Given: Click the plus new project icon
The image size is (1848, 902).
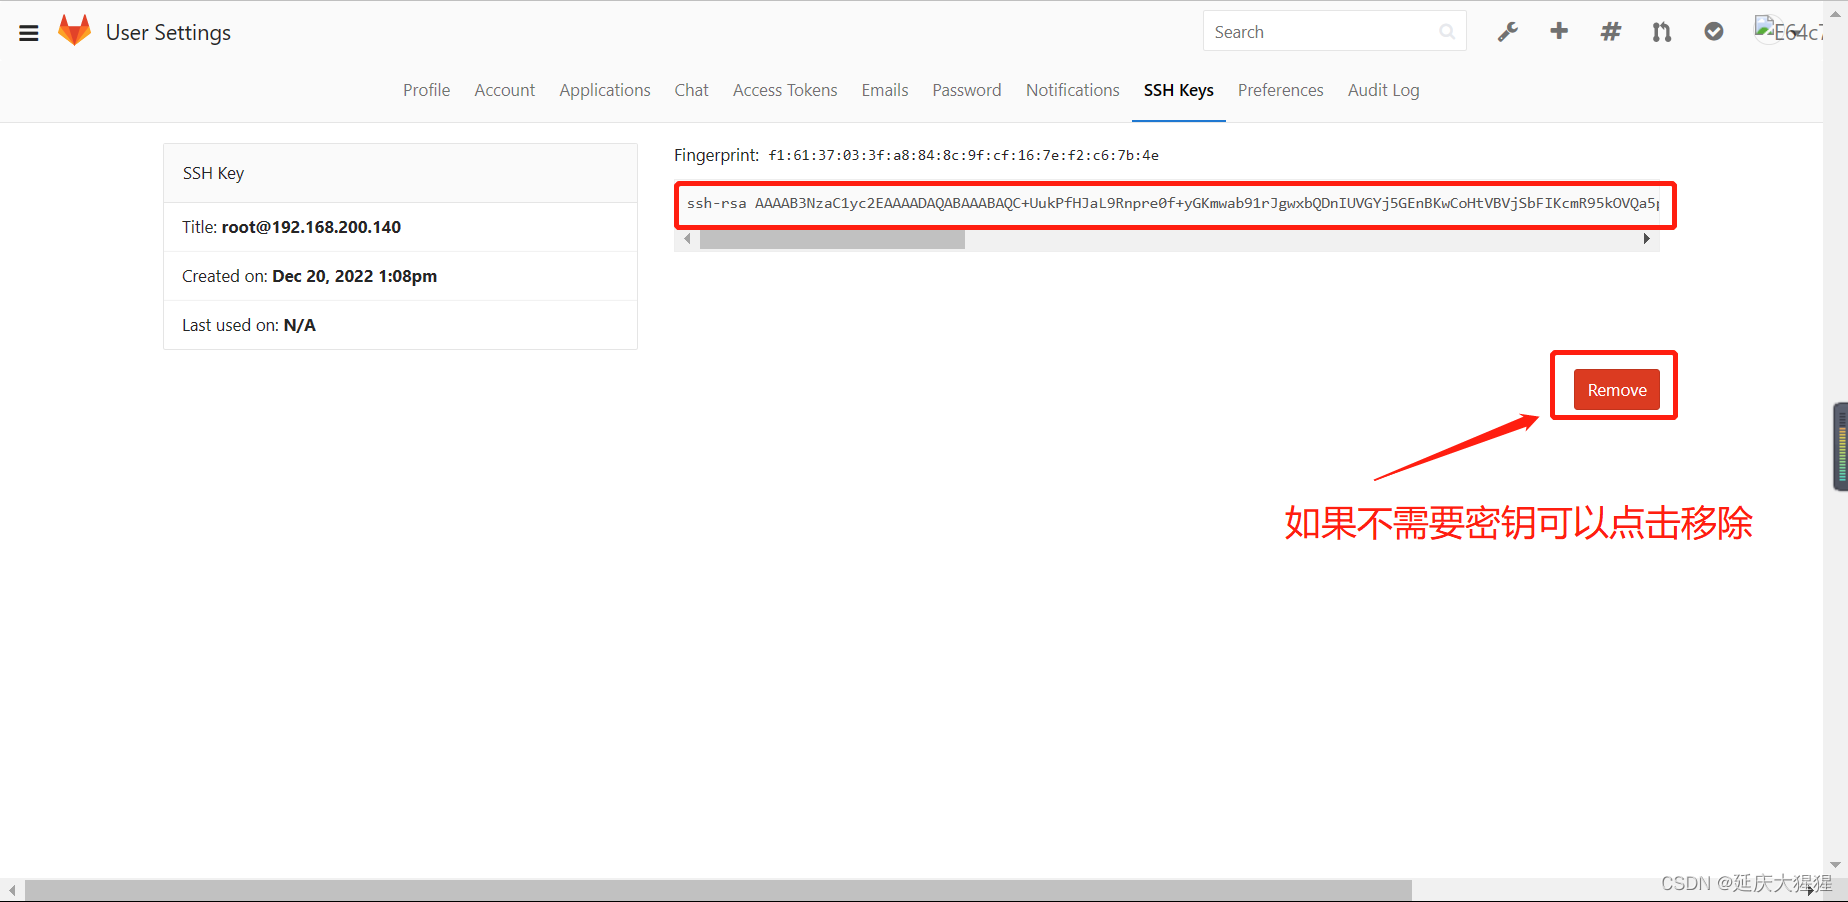Looking at the screenshot, I should pyautogui.click(x=1559, y=31).
